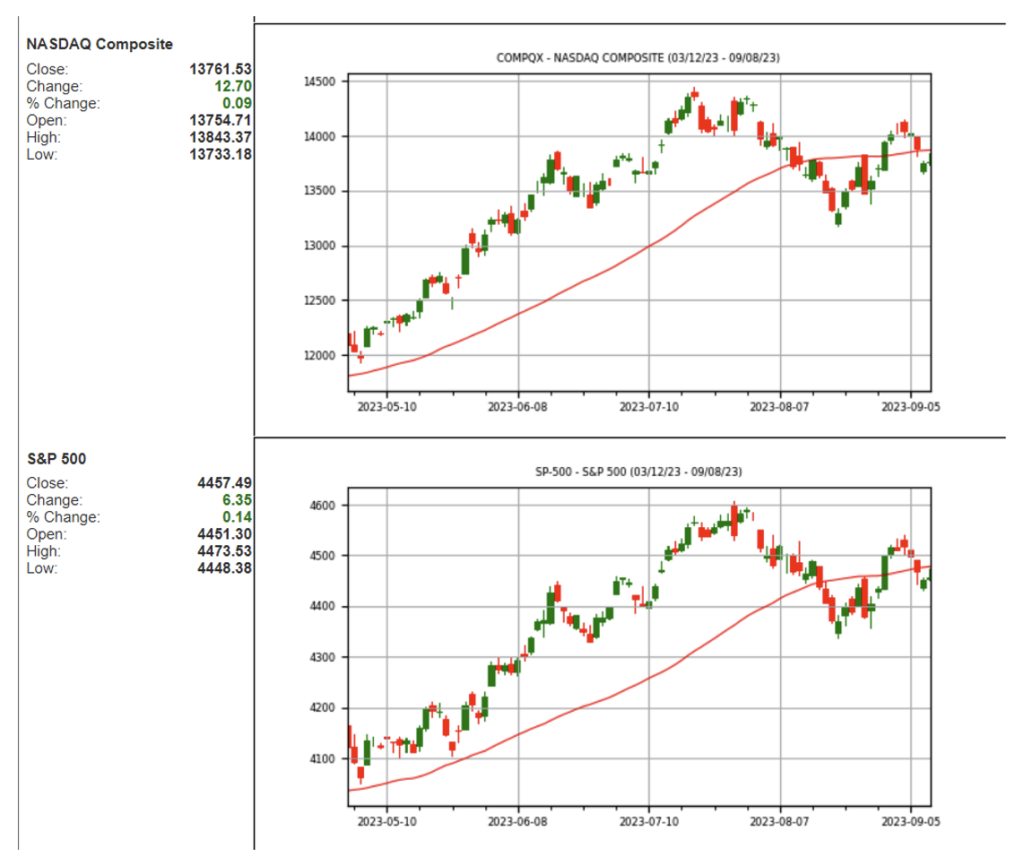Click the 12000 axis label
Viewport: 1024px width, 857px height.
click(319, 355)
